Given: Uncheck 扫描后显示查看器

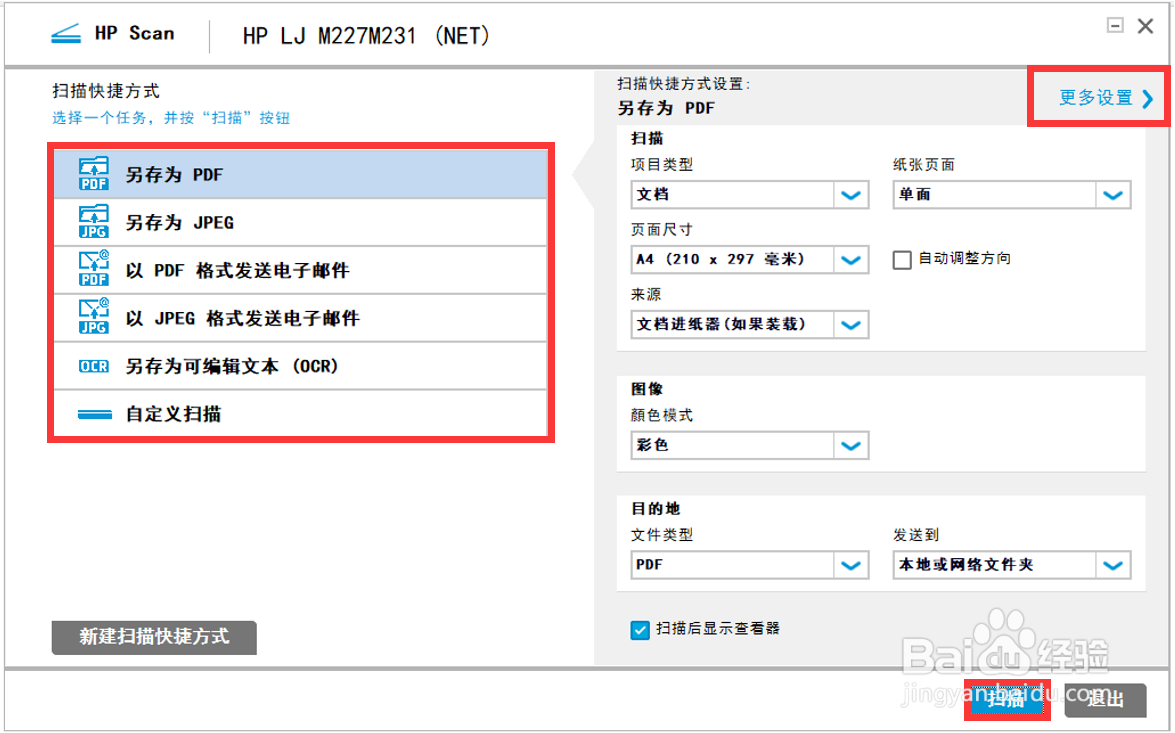Looking at the screenshot, I should 640,630.
